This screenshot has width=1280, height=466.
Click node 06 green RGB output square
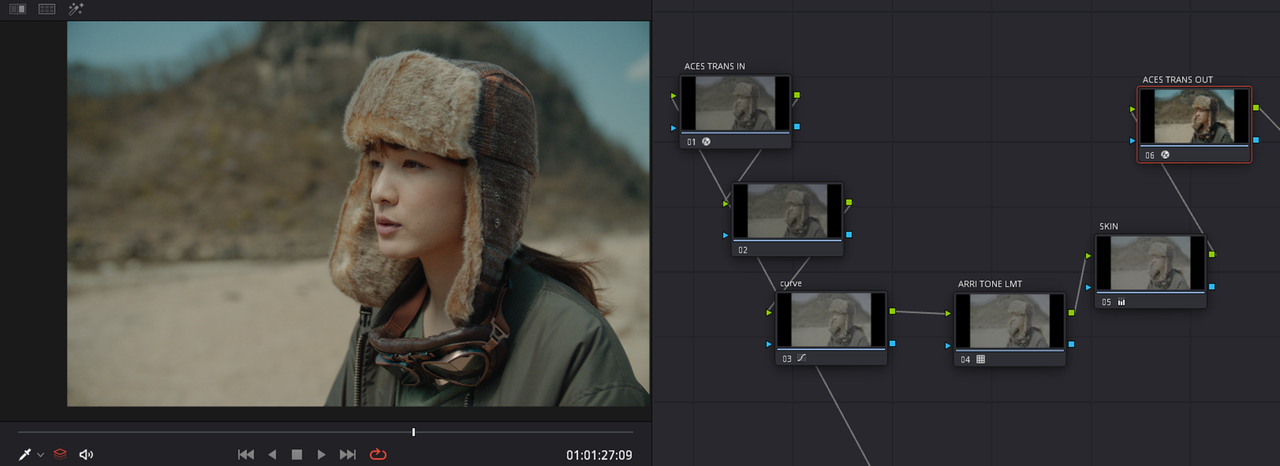coord(1256,108)
